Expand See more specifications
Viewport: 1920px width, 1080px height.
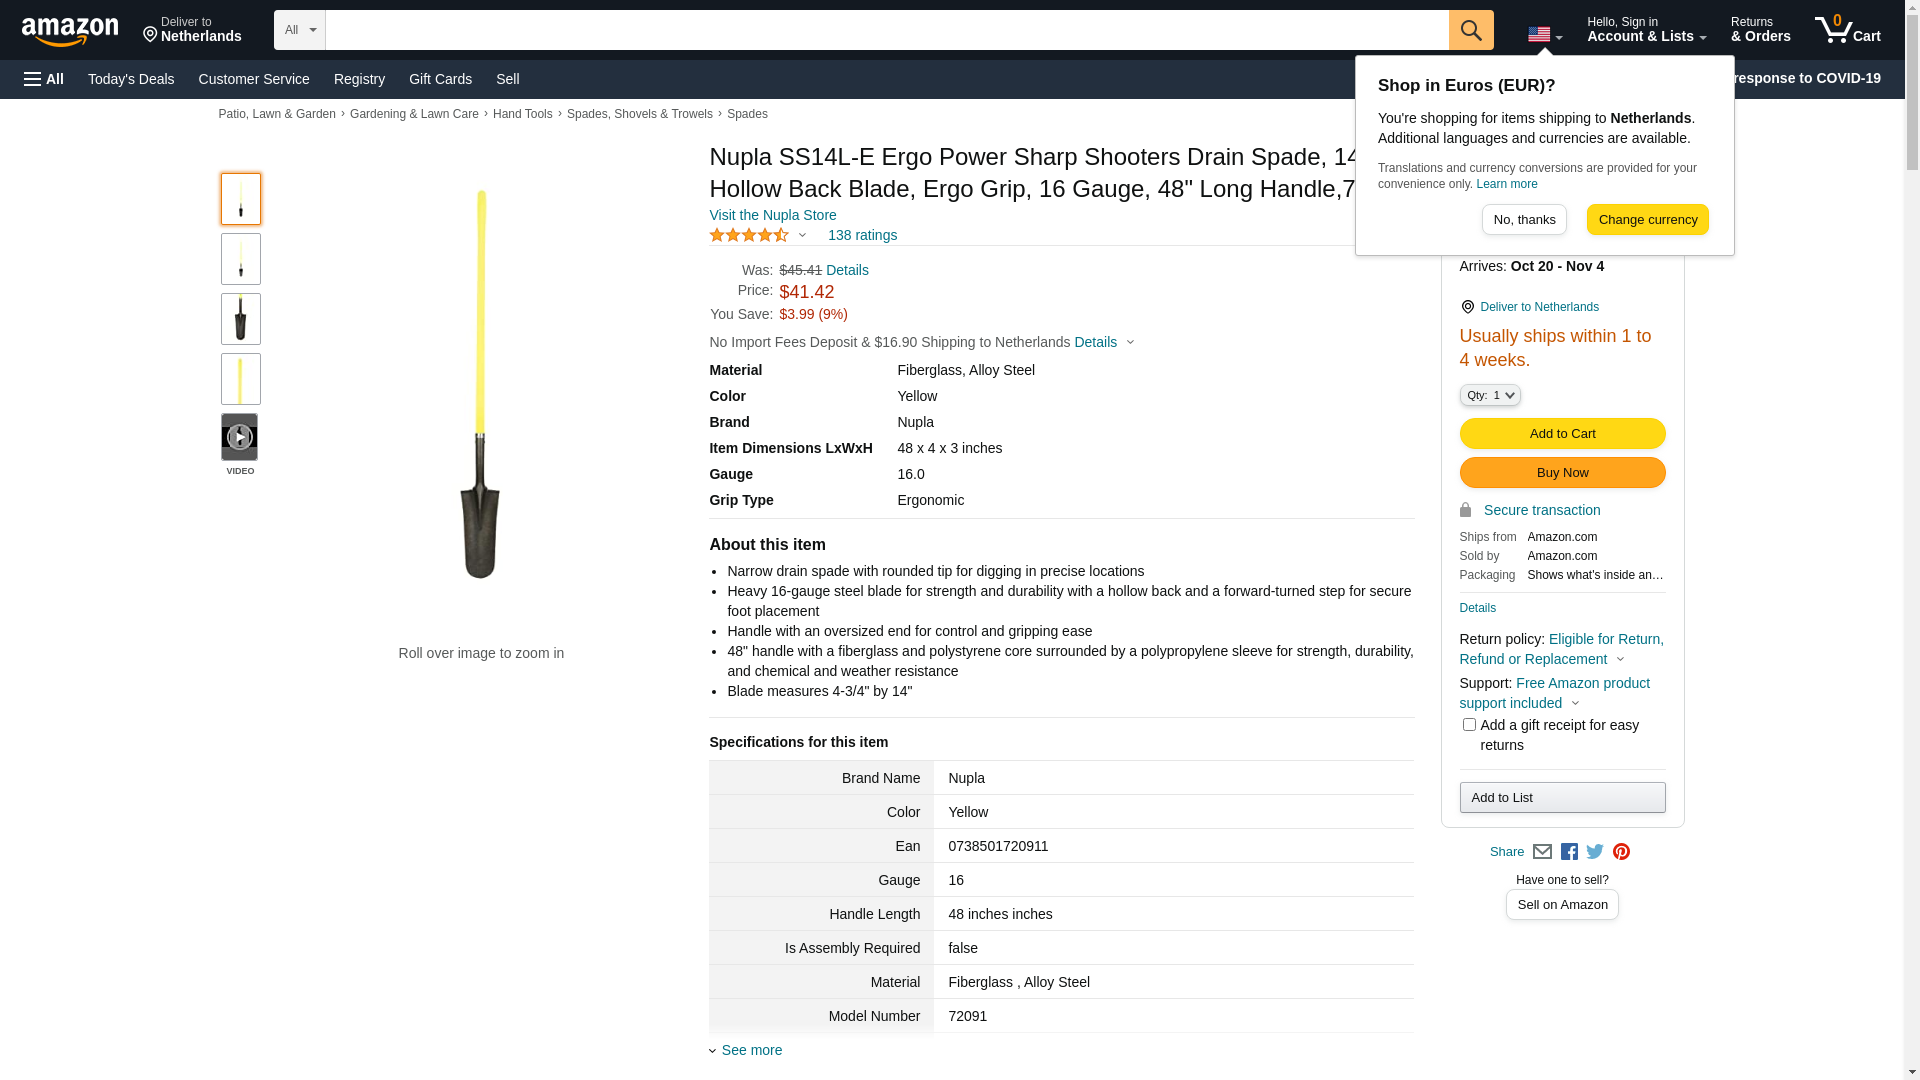(x=751, y=1050)
